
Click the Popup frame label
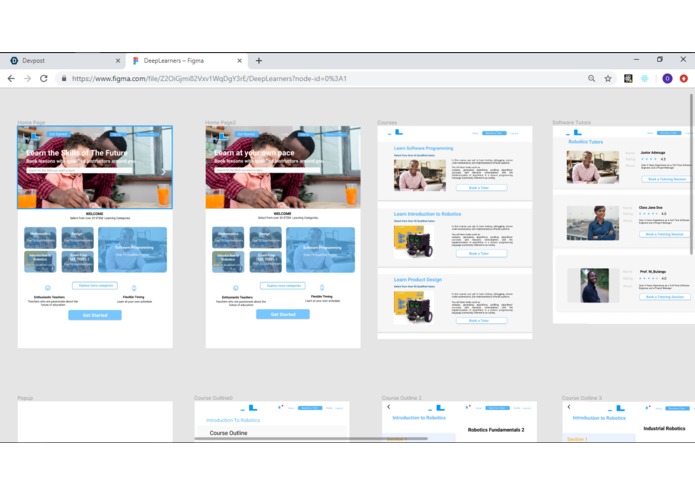(25, 398)
